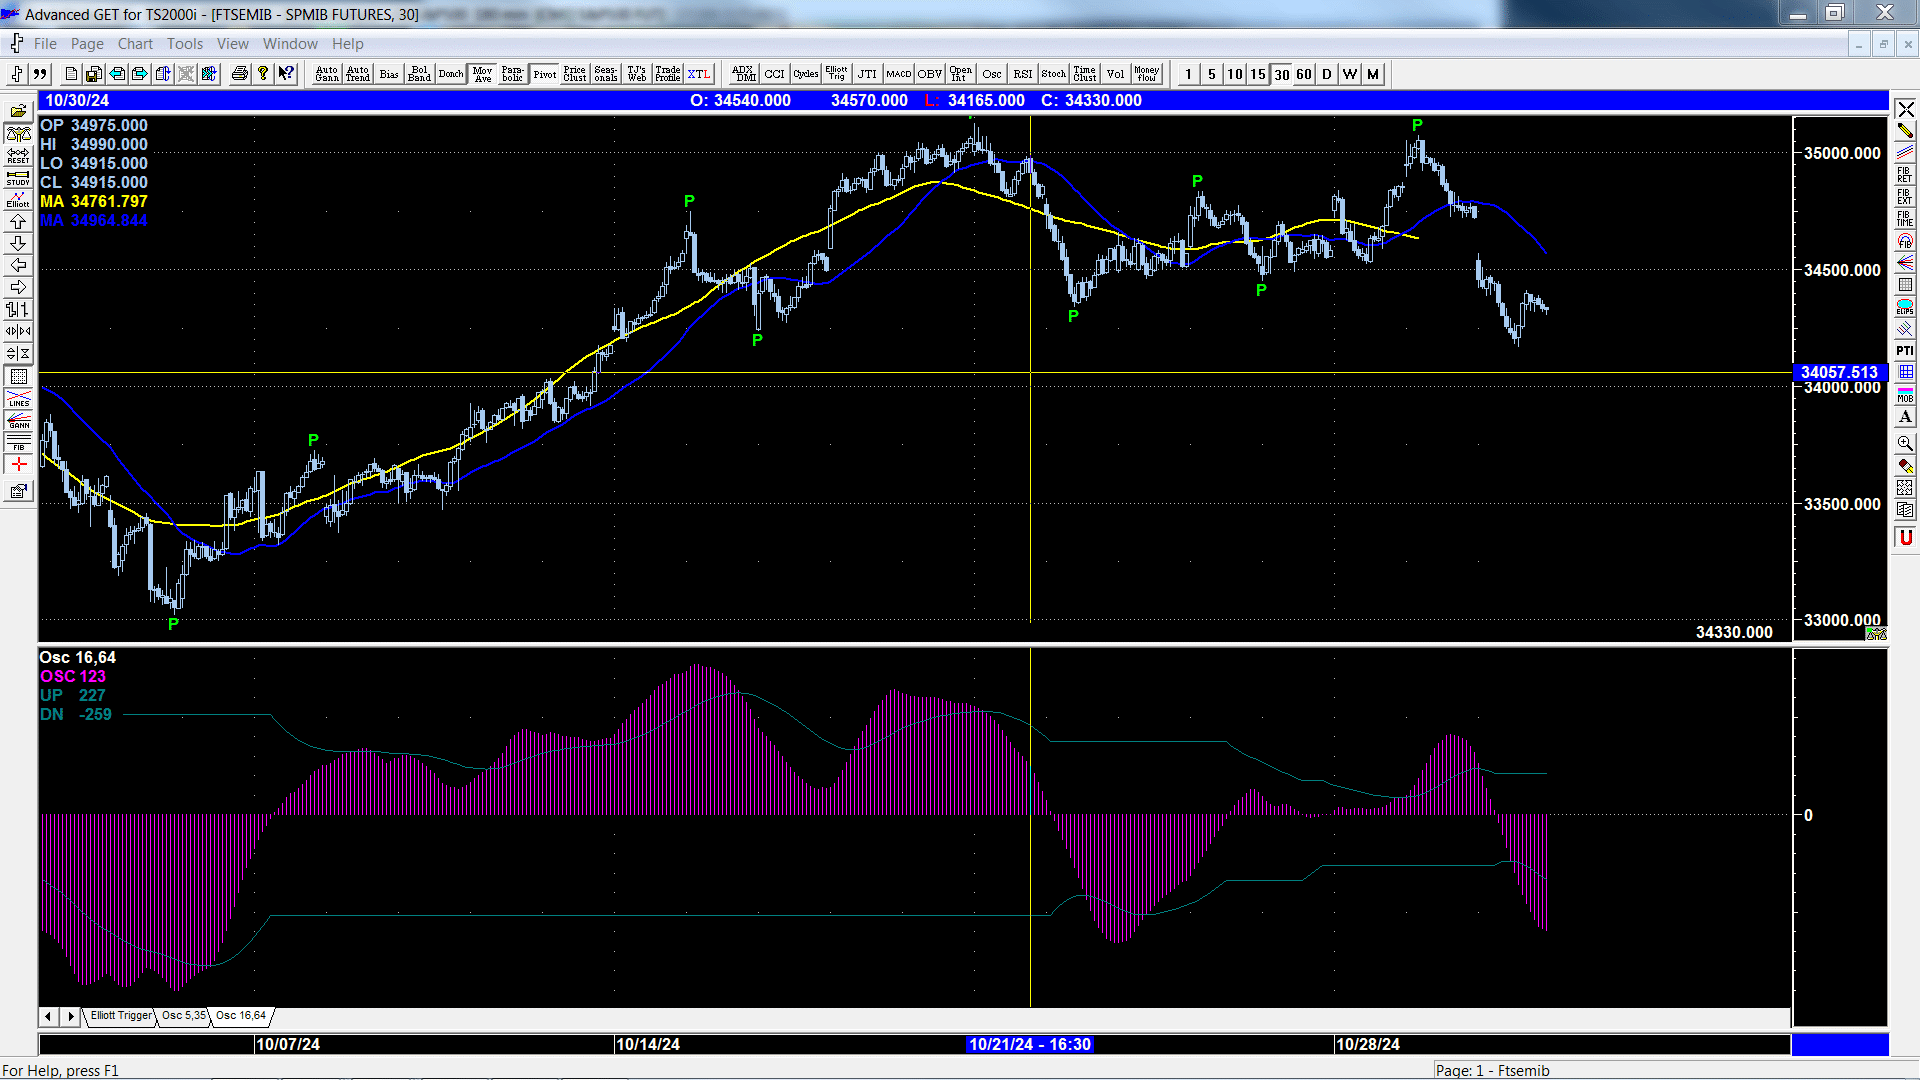Toggle the Mov Ave study button
The image size is (1920, 1080).
coord(482,74)
